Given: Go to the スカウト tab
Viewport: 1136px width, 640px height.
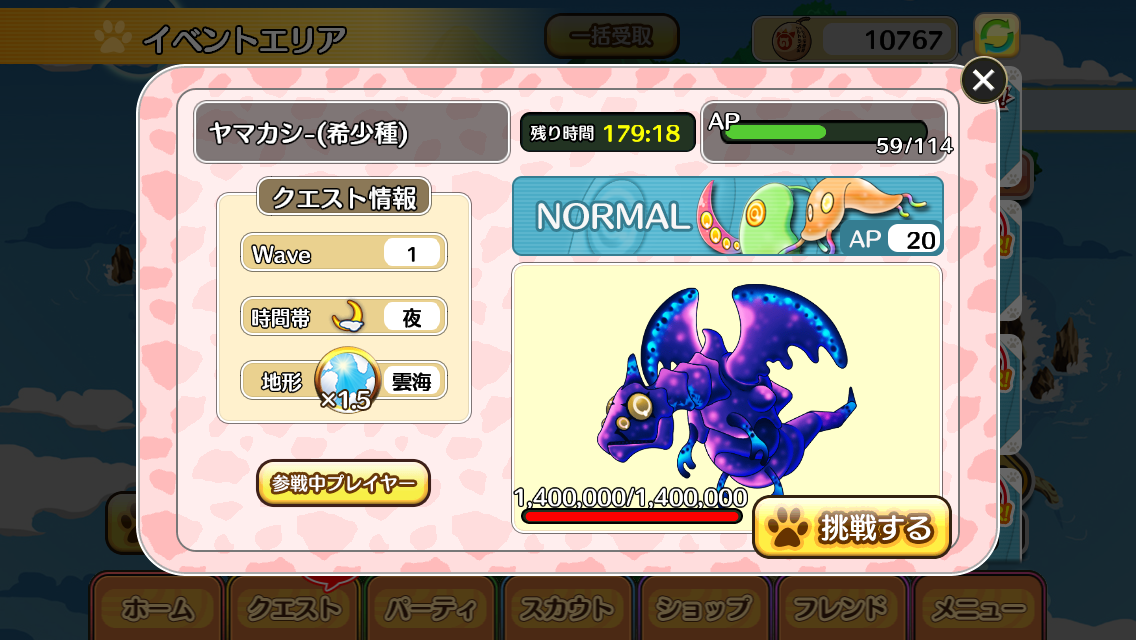Looking at the screenshot, I should 568,607.
